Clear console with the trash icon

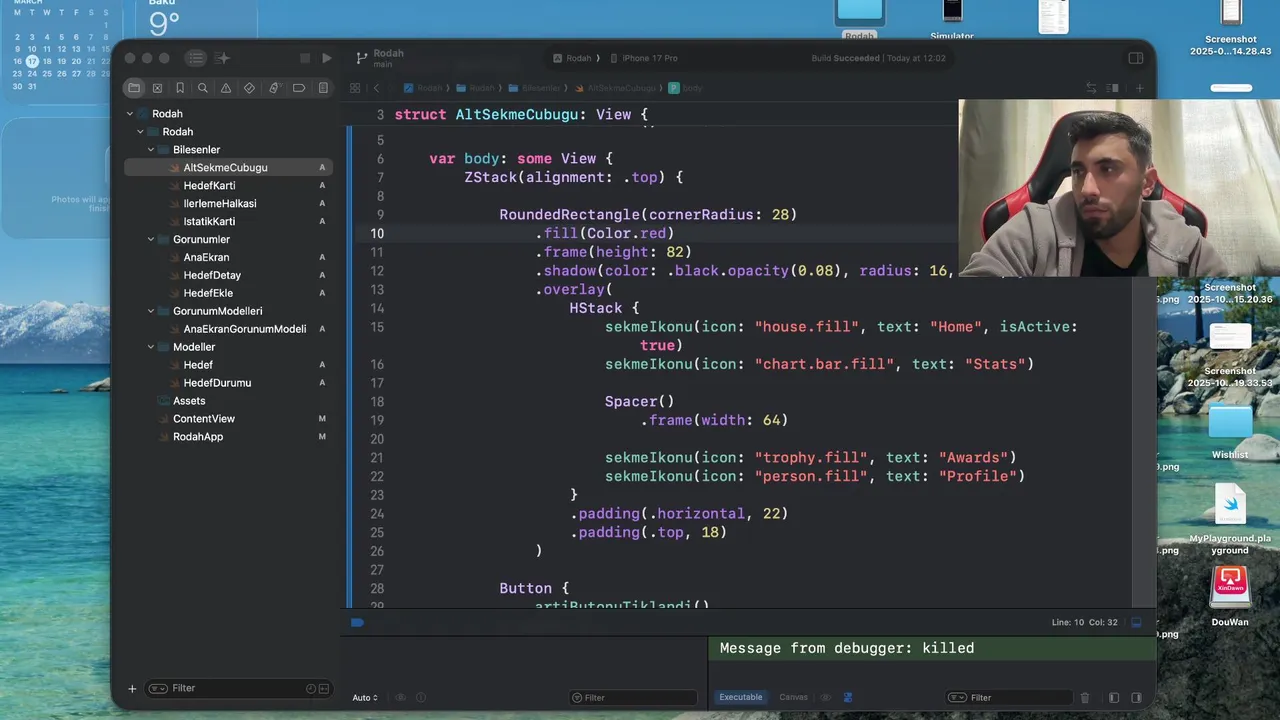click(1085, 698)
